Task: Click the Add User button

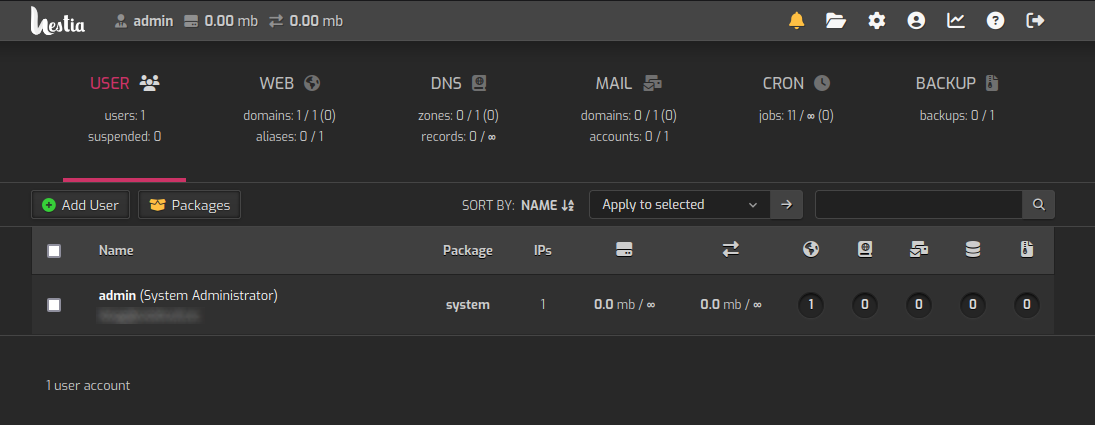Action: [80, 205]
